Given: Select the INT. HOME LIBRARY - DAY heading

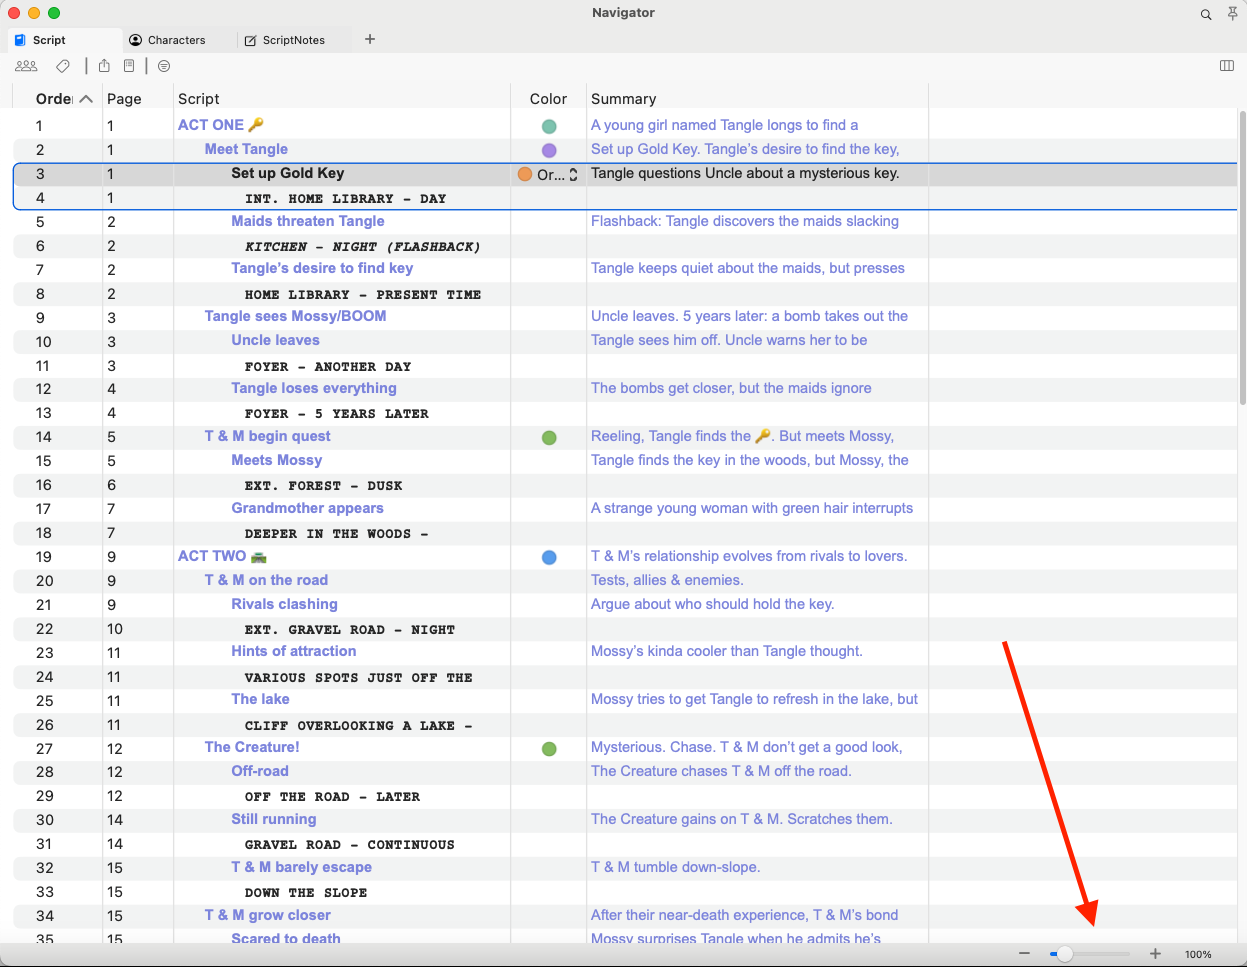Looking at the screenshot, I should (x=345, y=198).
